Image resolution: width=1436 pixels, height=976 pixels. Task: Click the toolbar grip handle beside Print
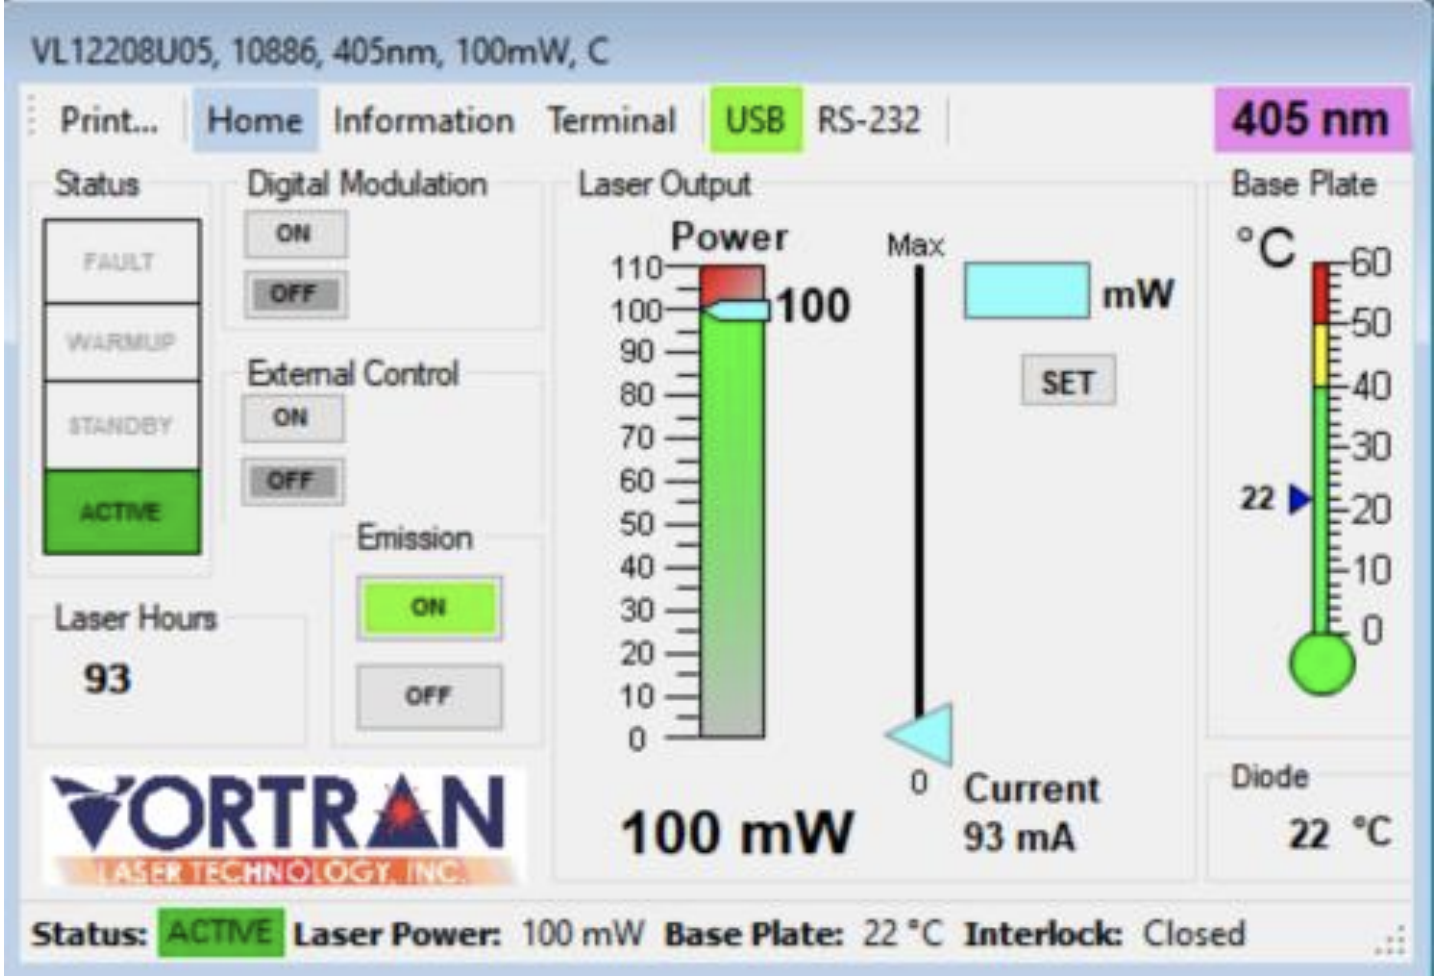point(32,119)
